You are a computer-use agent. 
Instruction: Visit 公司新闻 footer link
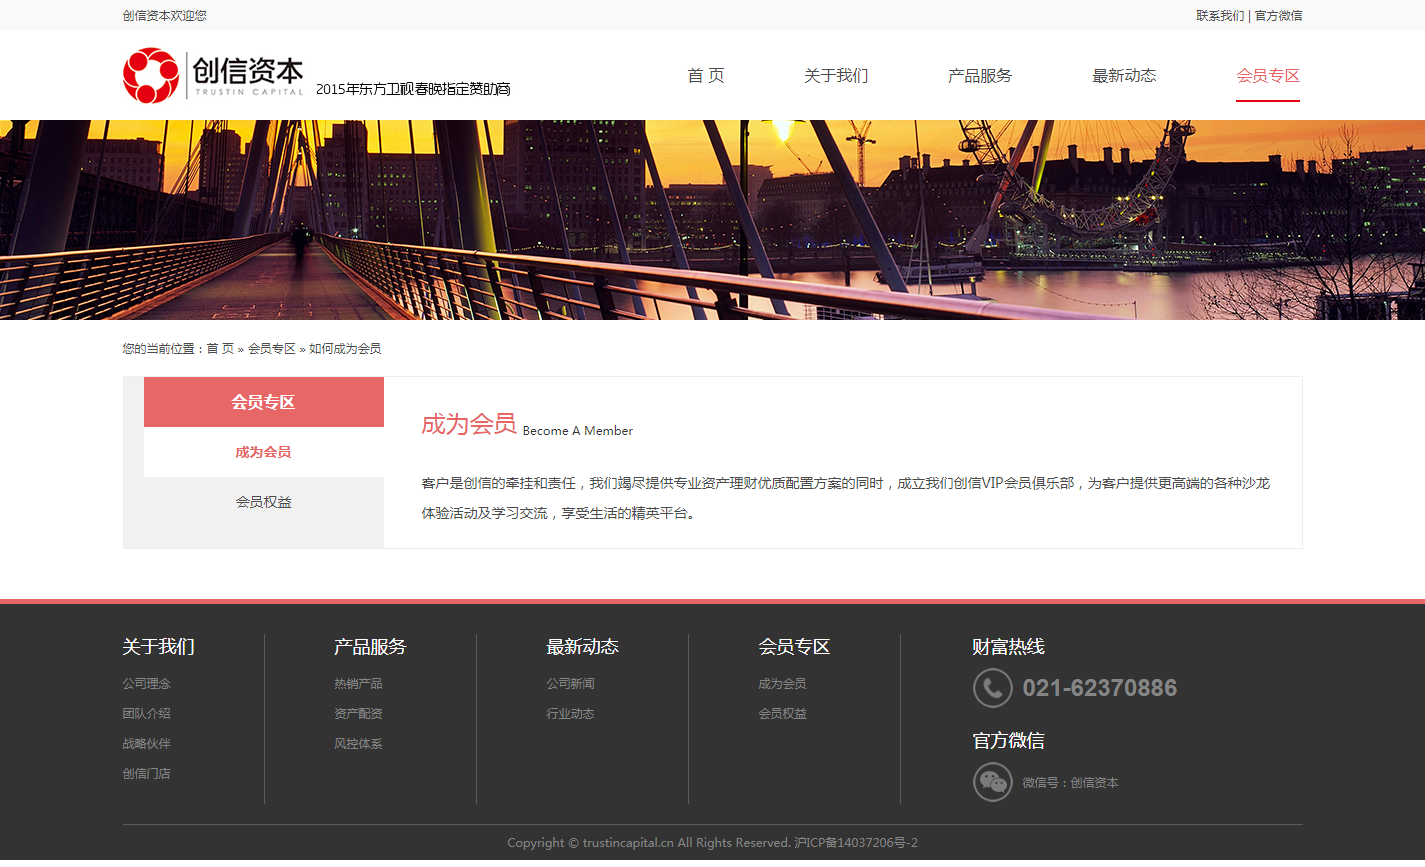click(x=570, y=684)
